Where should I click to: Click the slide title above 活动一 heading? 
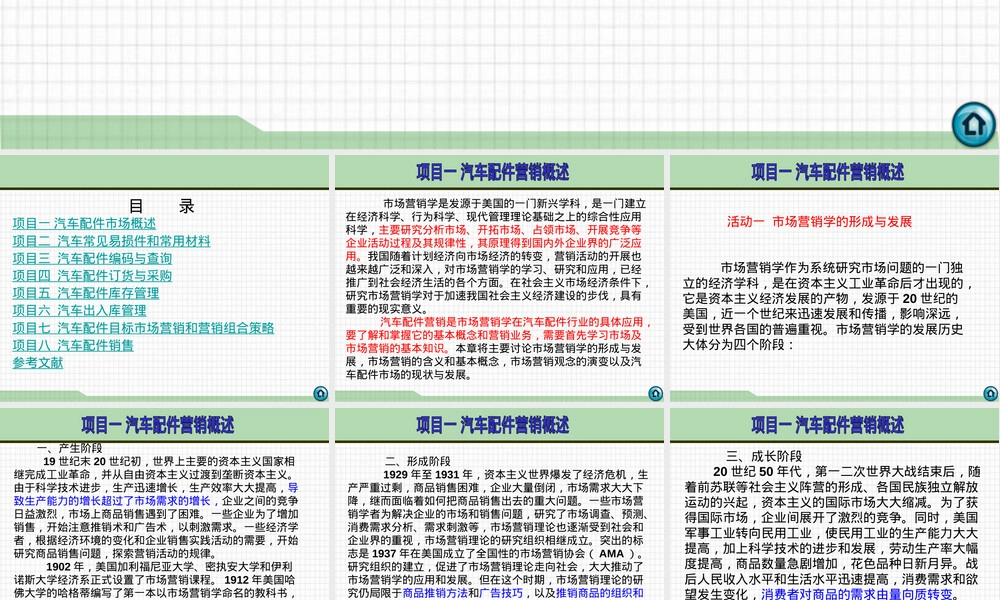click(x=827, y=172)
